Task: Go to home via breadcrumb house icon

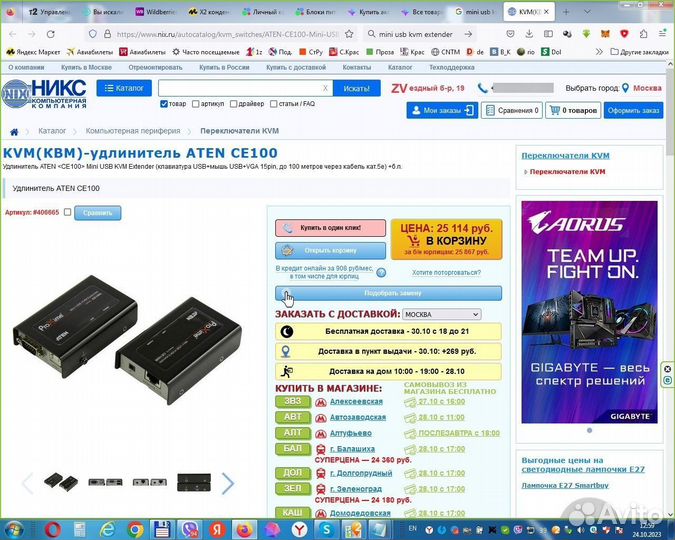Action: tap(14, 132)
